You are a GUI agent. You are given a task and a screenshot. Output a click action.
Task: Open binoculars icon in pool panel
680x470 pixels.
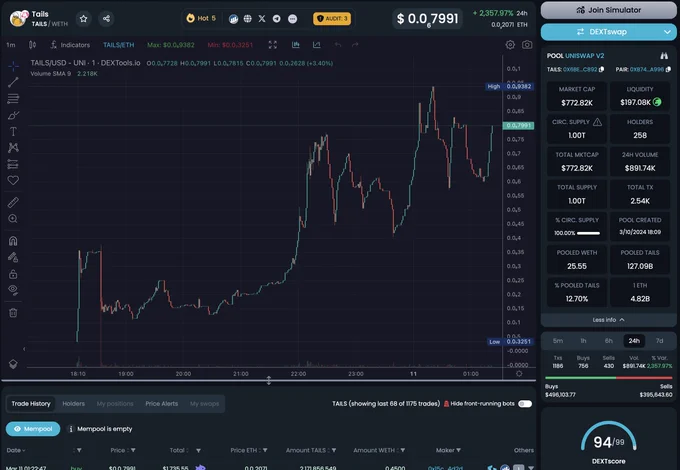point(664,55)
